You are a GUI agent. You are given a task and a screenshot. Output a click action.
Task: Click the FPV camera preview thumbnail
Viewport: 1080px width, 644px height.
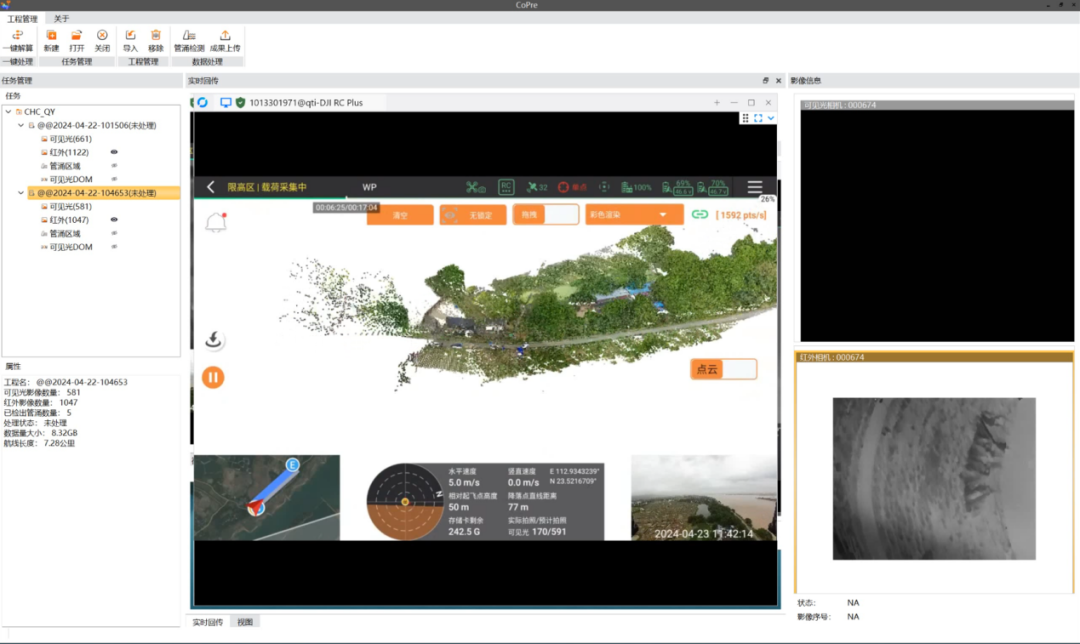(703, 497)
